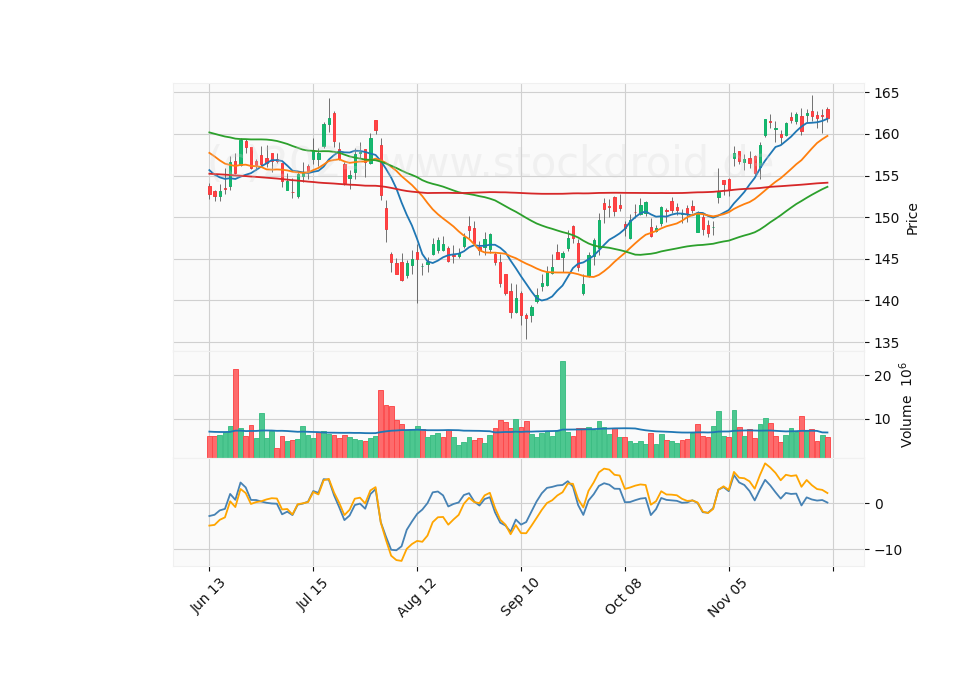Click the 20 volume axis value
Viewport: 960px width, 690px height.
point(882,376)
